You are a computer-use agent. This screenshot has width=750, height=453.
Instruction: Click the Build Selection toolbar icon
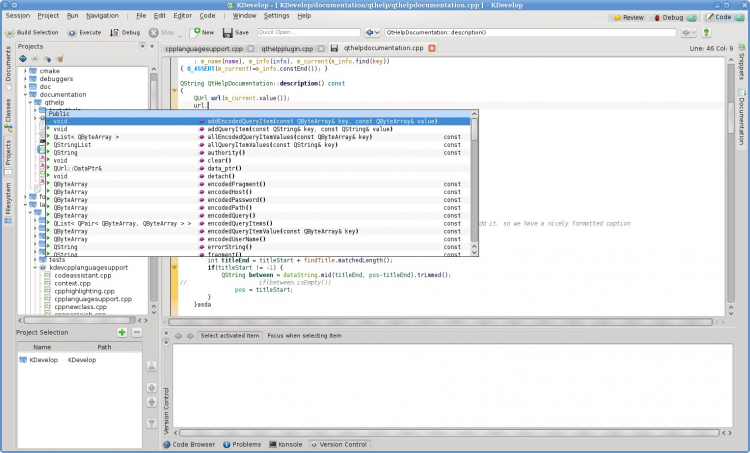[x=9, y=32]
